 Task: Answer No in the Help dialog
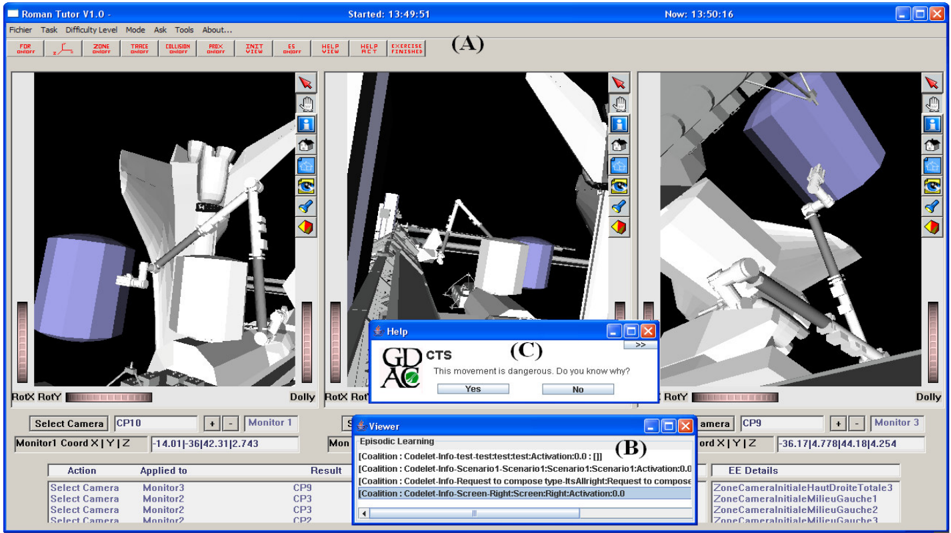tap(578, 389)
